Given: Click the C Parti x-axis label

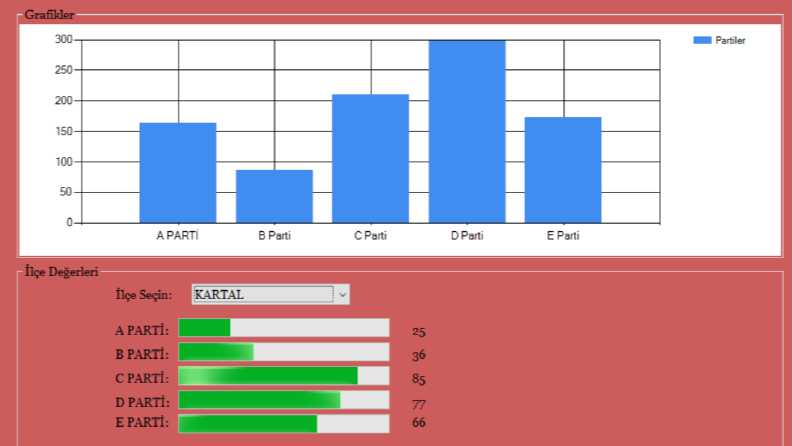Looking at the screenshot, I should click(x=371, y=236).
